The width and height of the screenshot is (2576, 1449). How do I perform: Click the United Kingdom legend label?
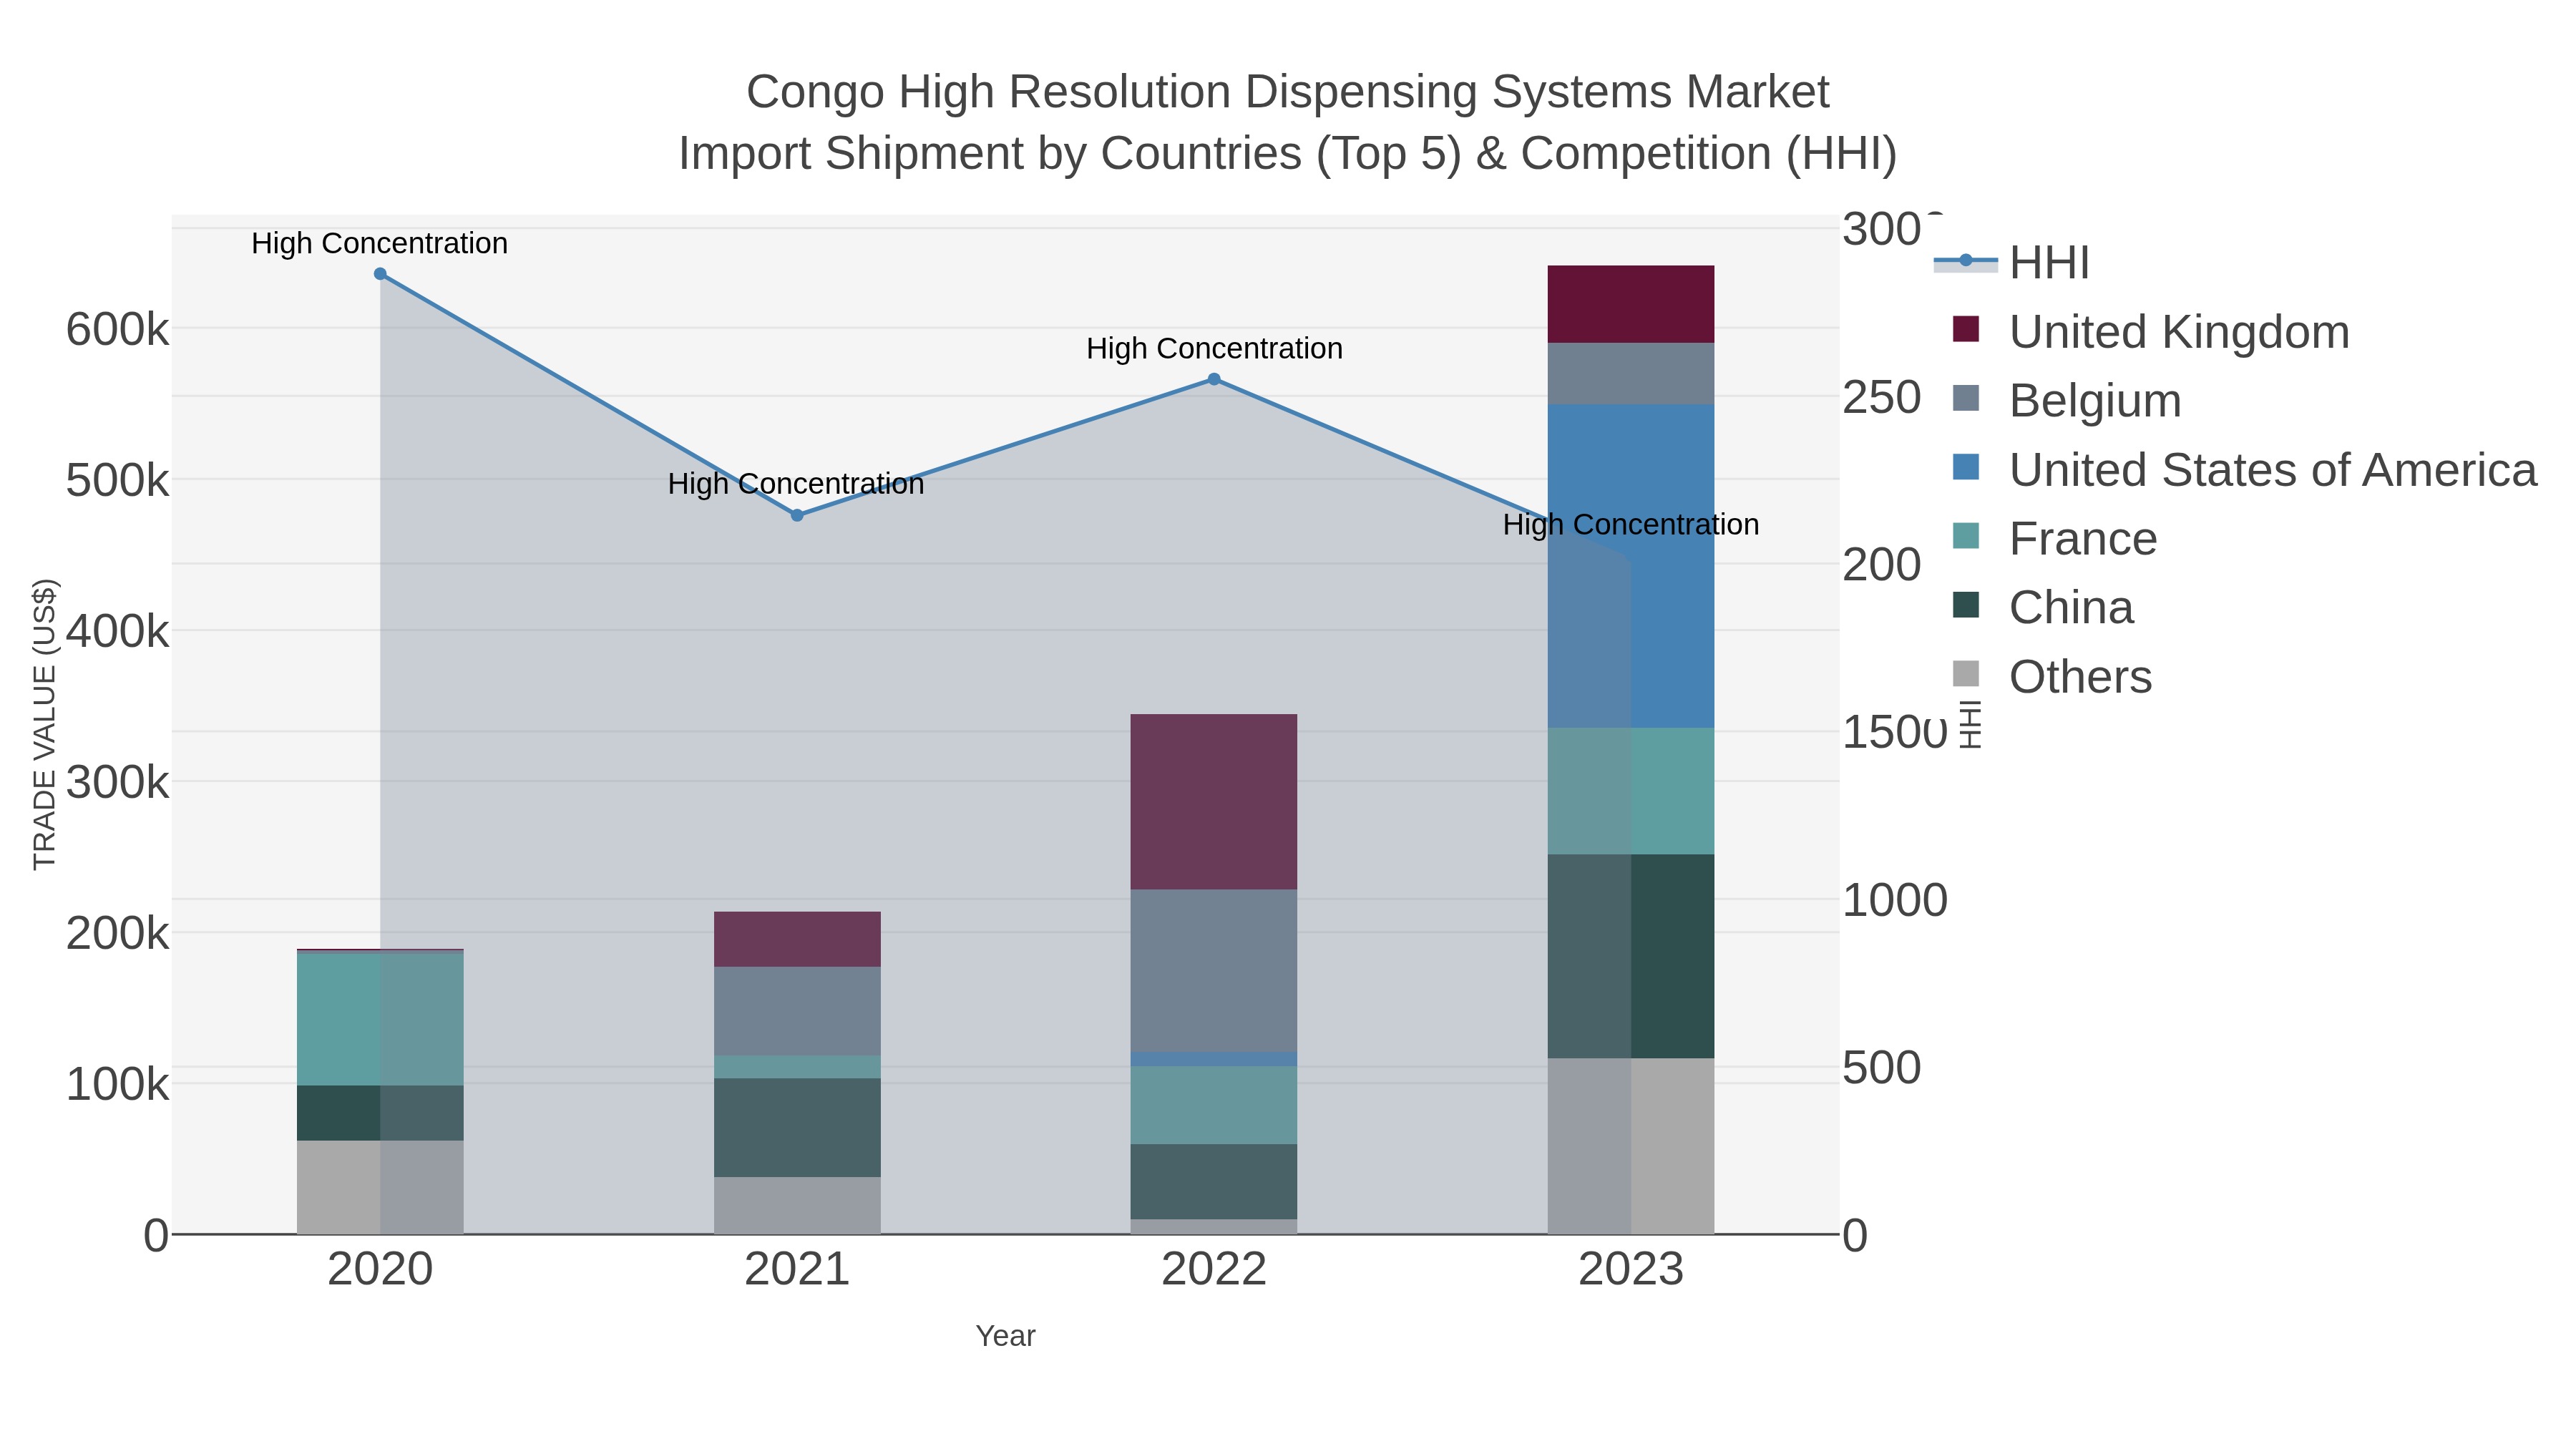point(2179,331)
